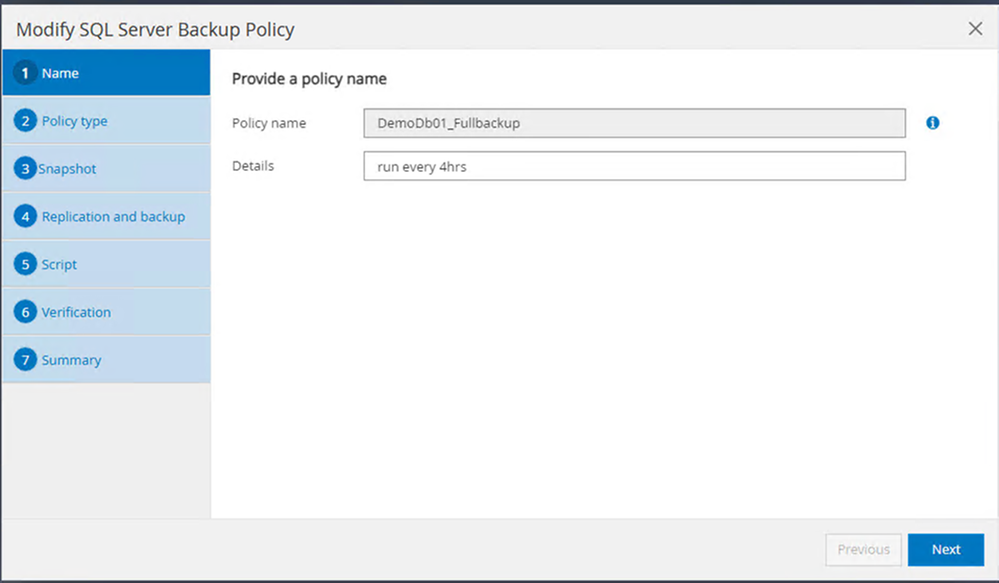The height and width of the screenshot is (583, 999).
Task: Click the step 1 number circle icon
Action: pyautogui.click(x=25, y=73)
